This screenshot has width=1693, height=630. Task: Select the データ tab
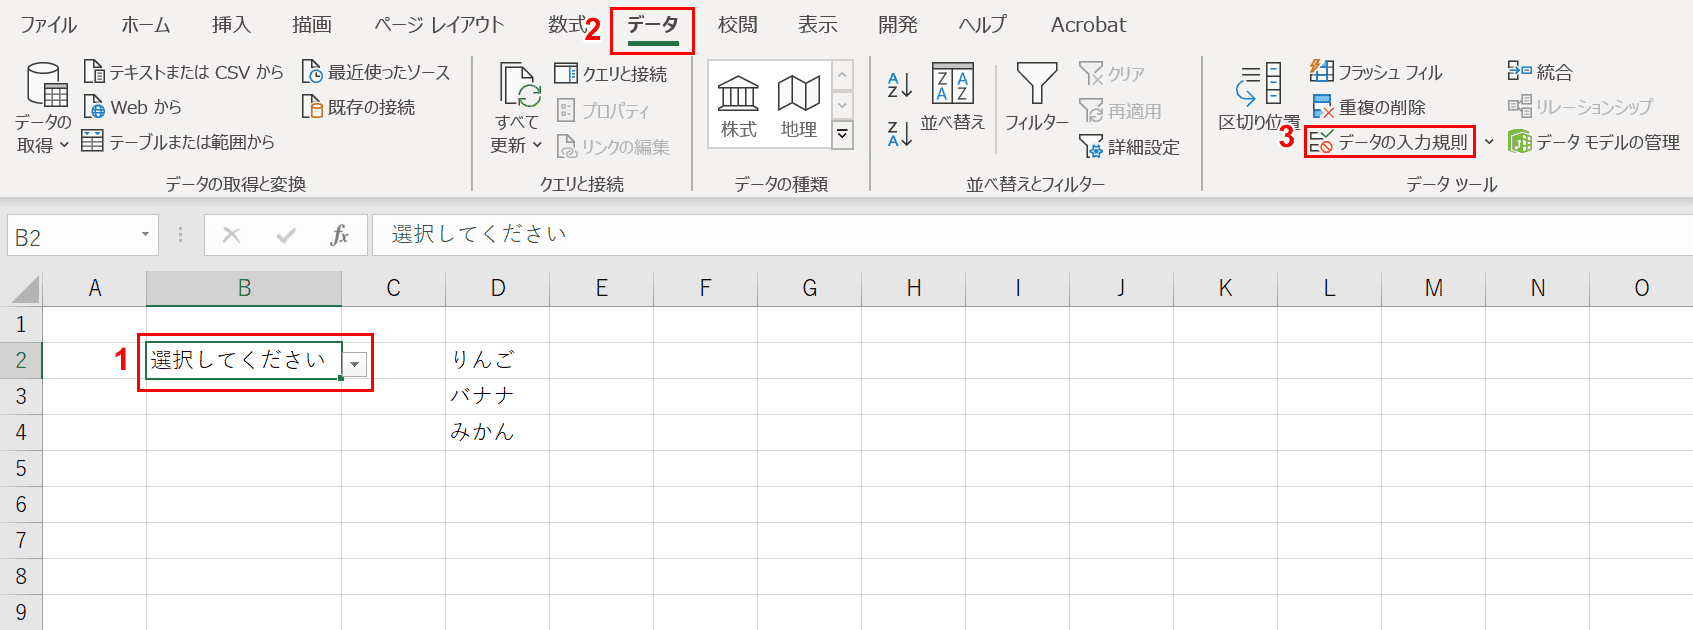pyautogui.click(x=652, y=25)
